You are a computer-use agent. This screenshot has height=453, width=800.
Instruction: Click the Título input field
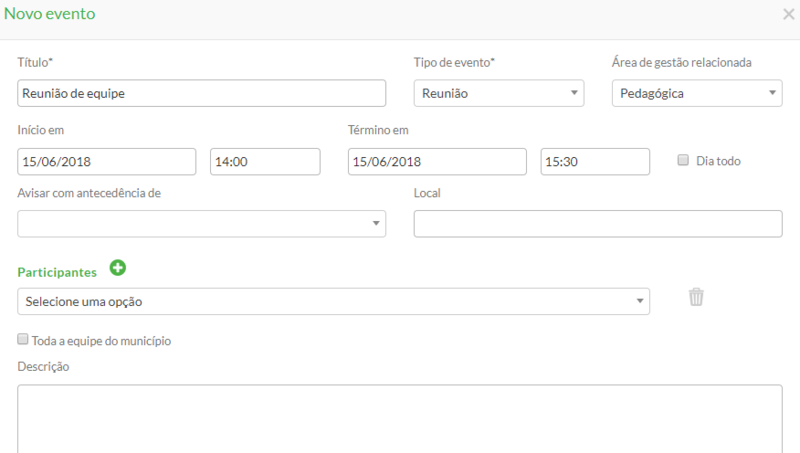(201, 93)
